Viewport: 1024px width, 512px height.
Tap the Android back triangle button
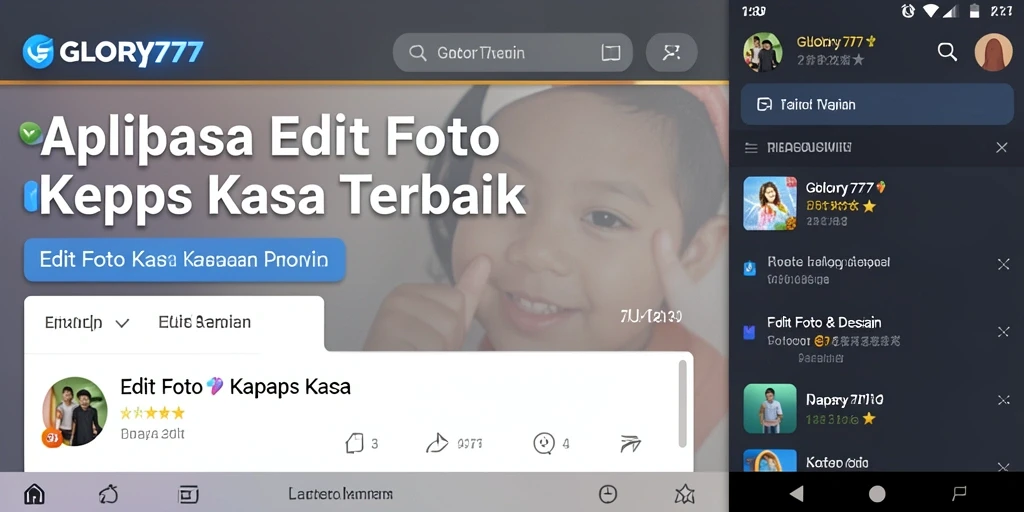tap(796, 493)
